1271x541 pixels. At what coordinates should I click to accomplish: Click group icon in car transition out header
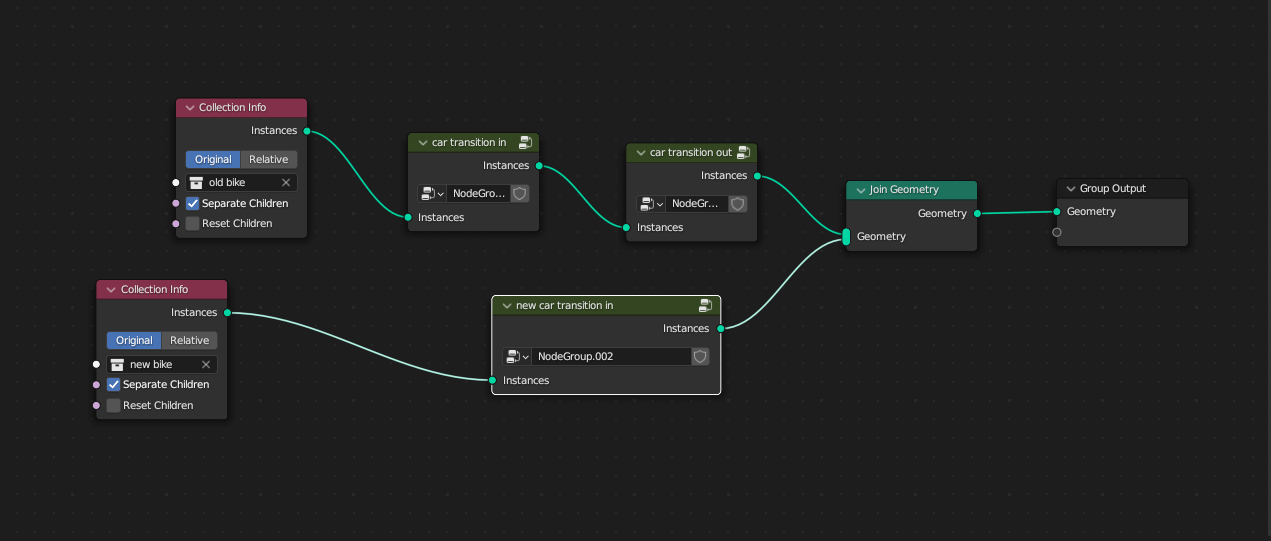tap(743, 153)
